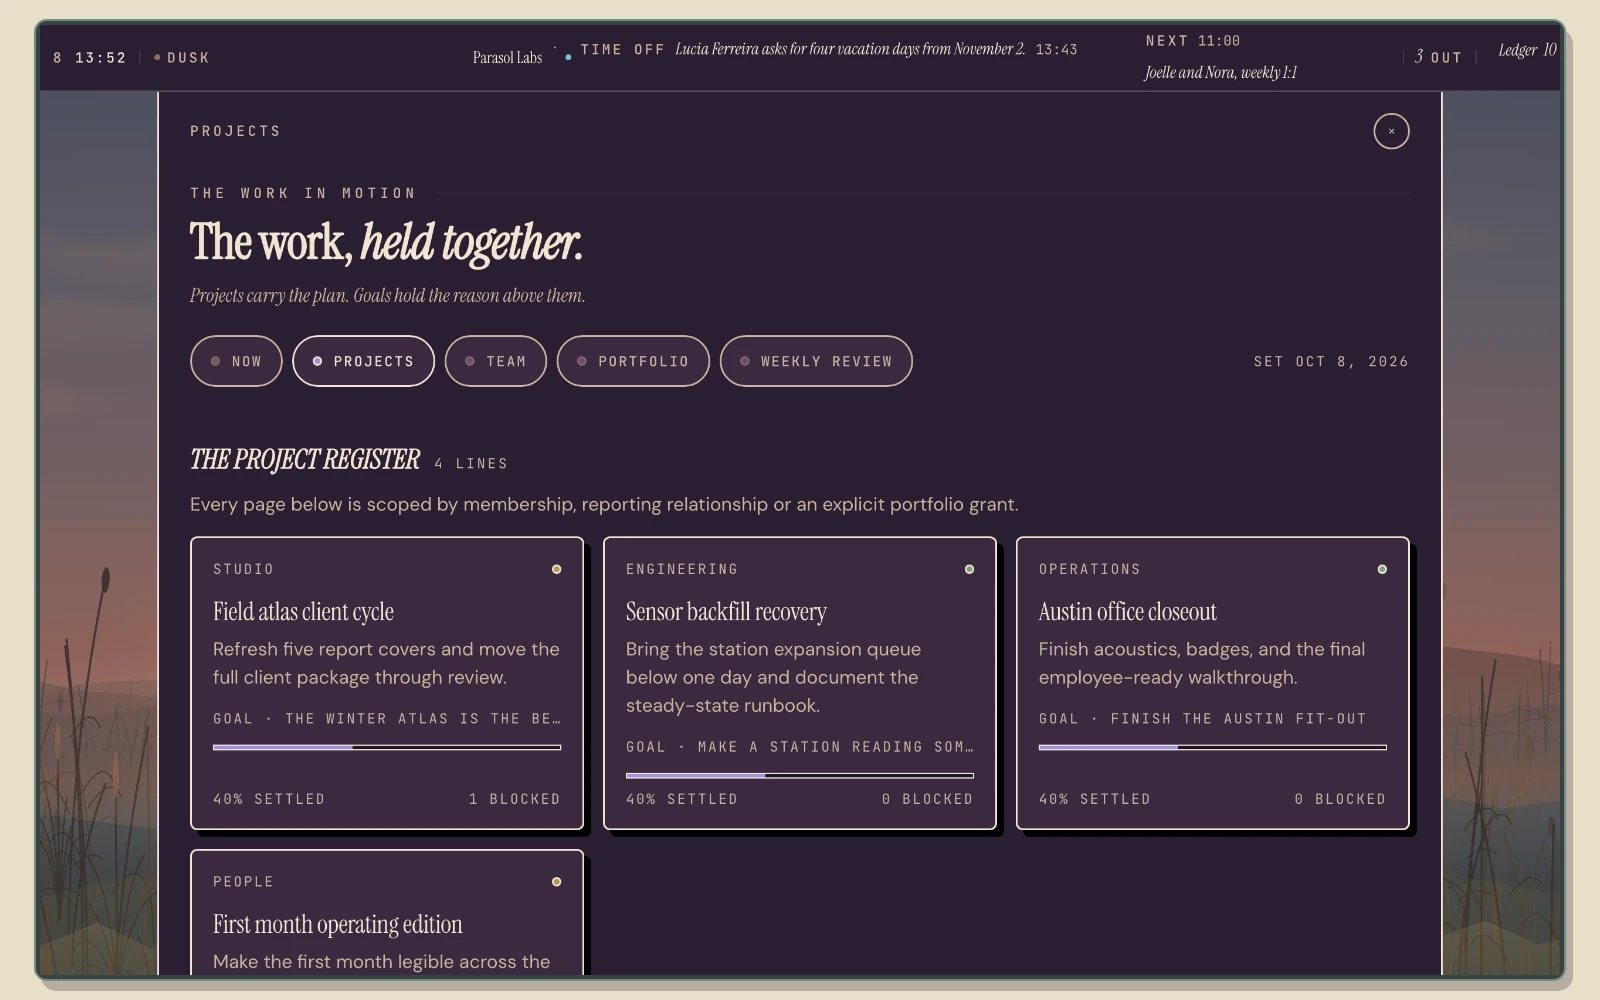Screen dimensions: 1600x1000
Task: Click the progress bar on Field atlas card
Action: click(x=387, y=747)
